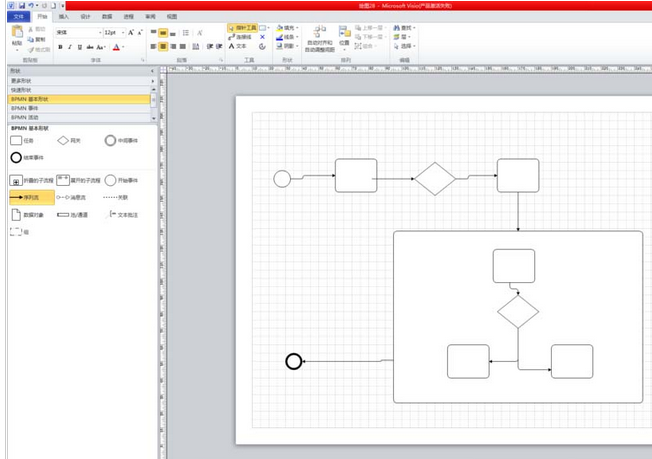Choose the 消息流 message flow shape
This screenshot has height=459, width=652.
(63, 198)
